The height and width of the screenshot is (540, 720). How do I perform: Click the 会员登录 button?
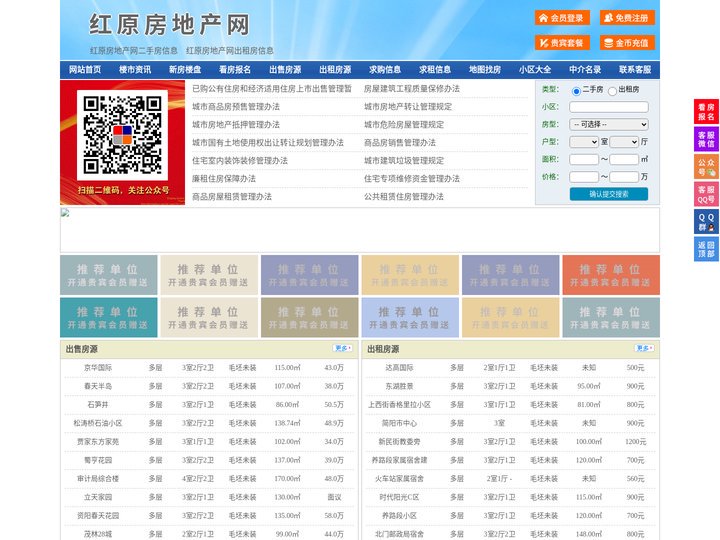tap(562, 18)
